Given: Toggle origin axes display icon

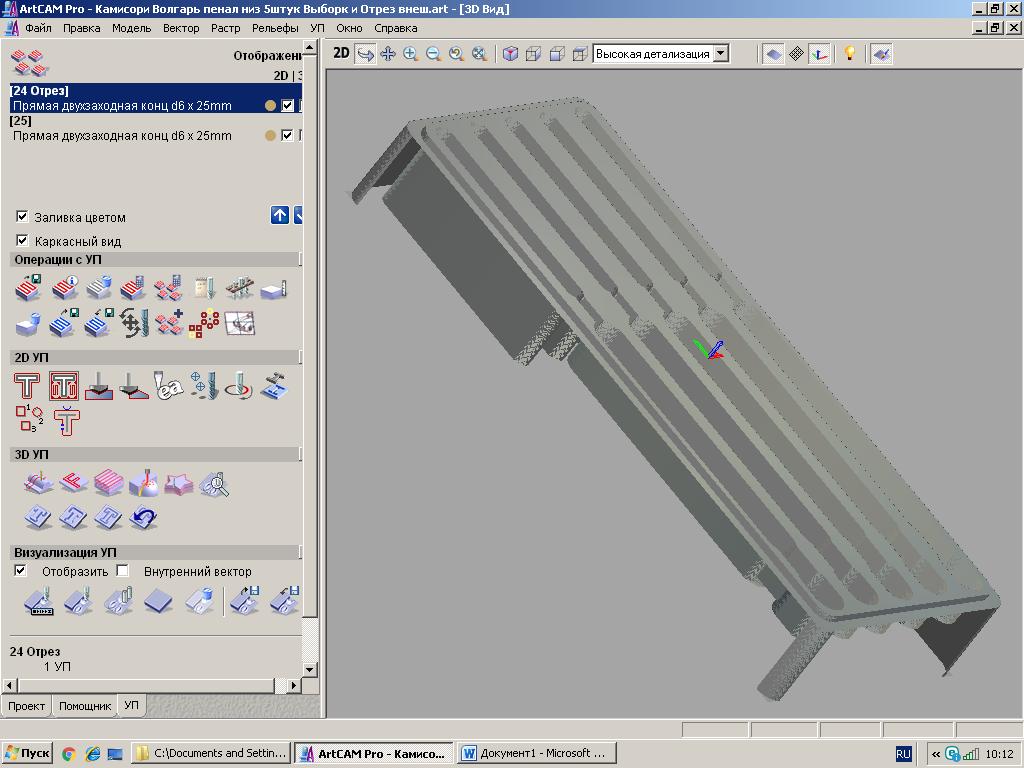Looking at the screenshot, I should [819, 54].
